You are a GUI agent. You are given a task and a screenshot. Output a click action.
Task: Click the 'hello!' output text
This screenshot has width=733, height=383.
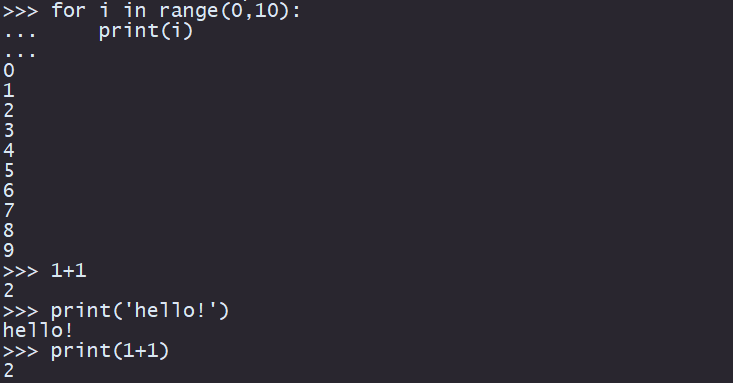pos(38,331)
